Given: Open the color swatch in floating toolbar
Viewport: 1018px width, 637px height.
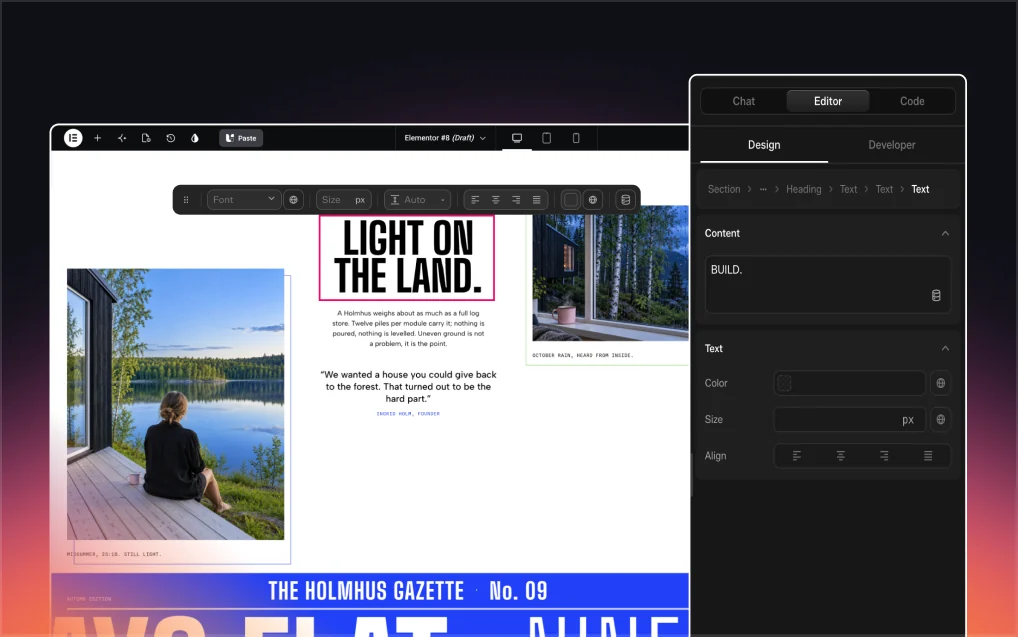Looking at the screenshot, I should click(571, 200).
